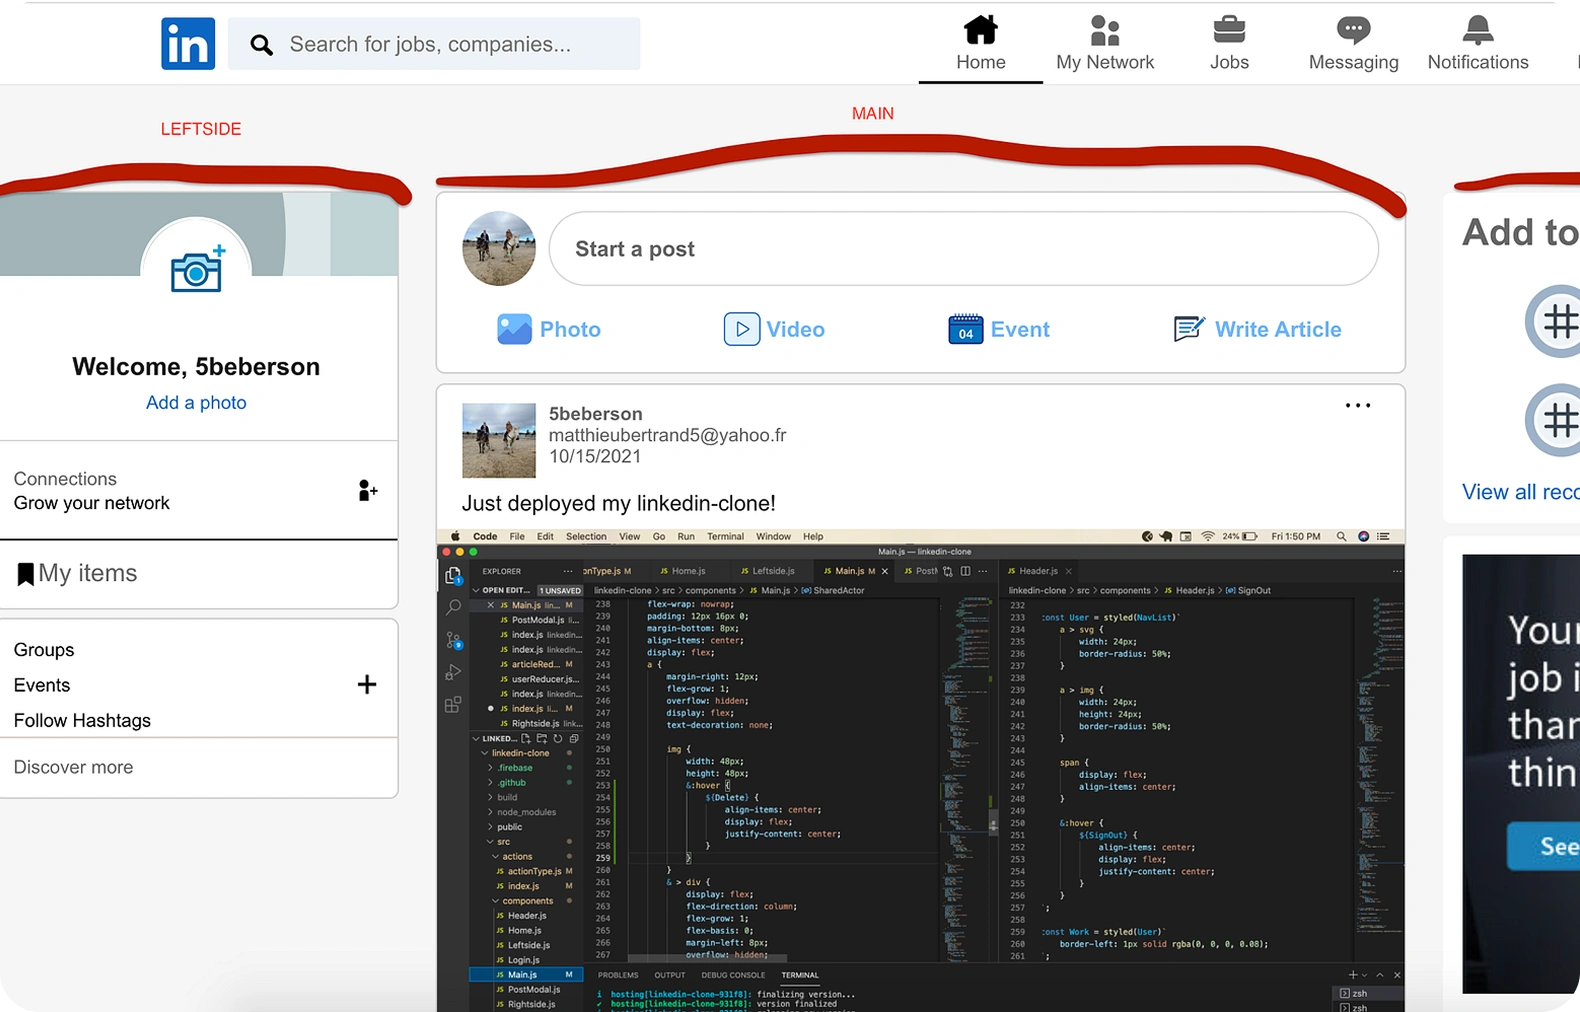Click the plus icon beside Events
Image resolution: width=1580 pixels, height=1012 pixels.
(367, 685)
